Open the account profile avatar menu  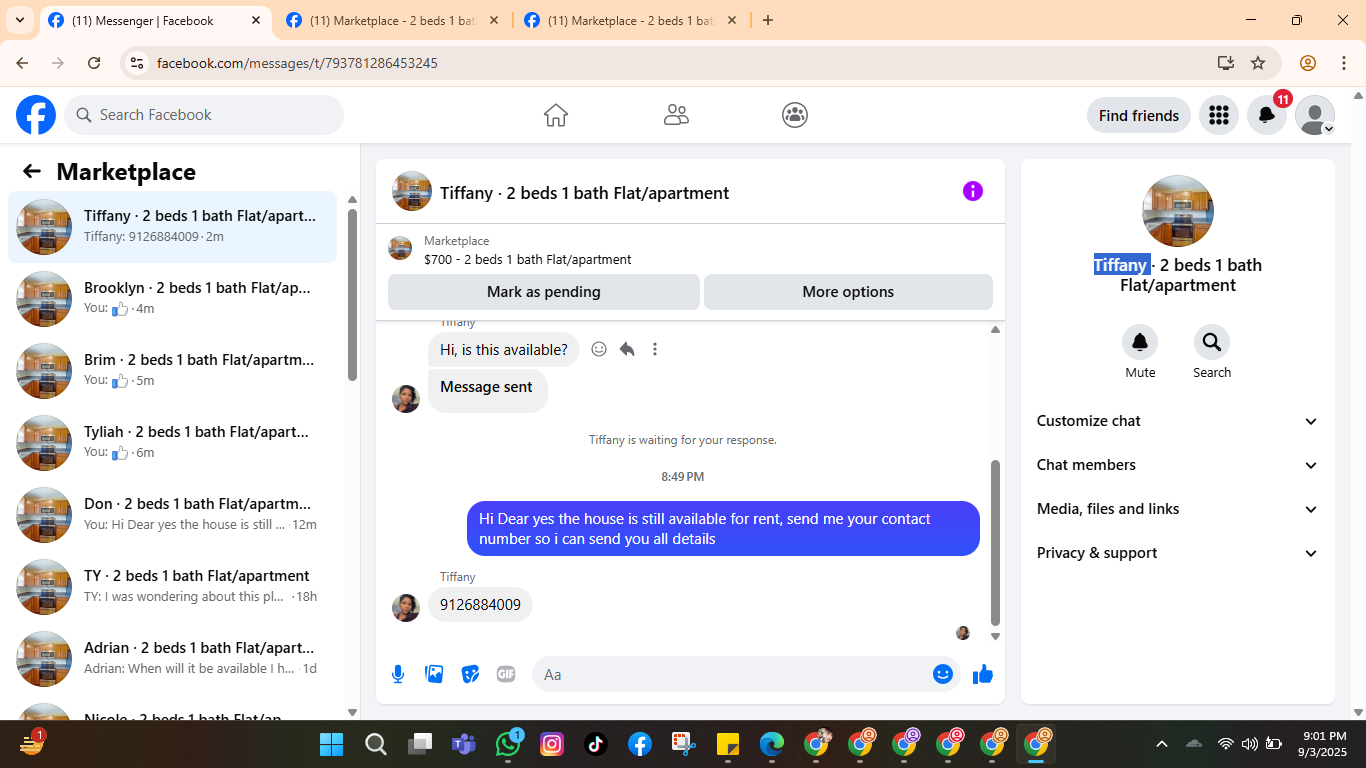1315,115
